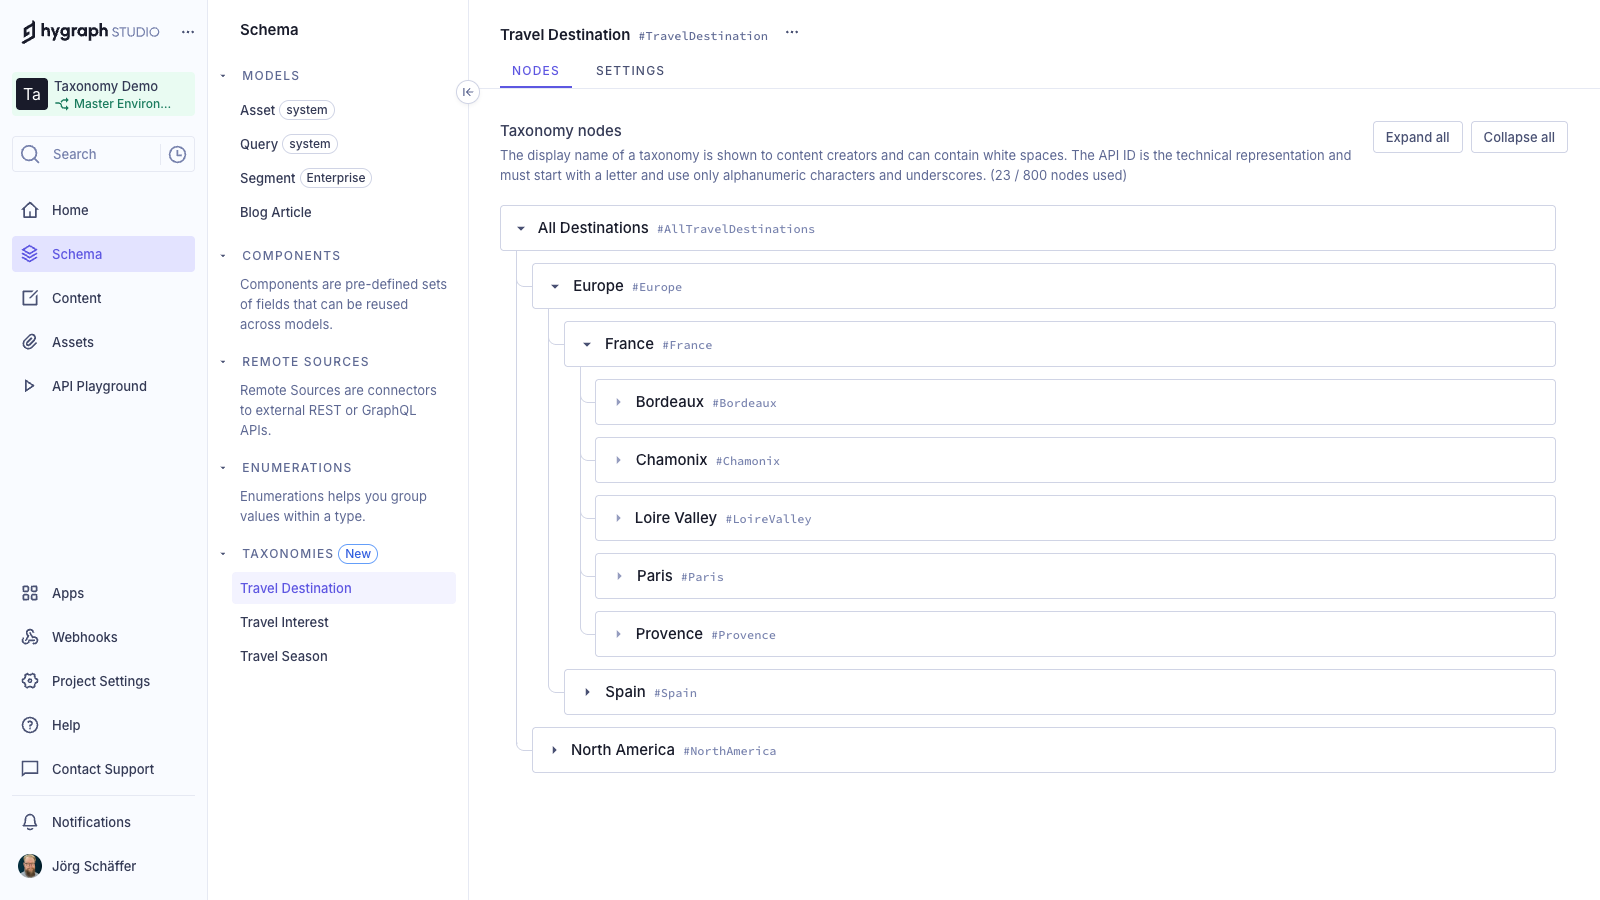Collapse the Europe node
1600x900 pixels.
coord(555,286)
